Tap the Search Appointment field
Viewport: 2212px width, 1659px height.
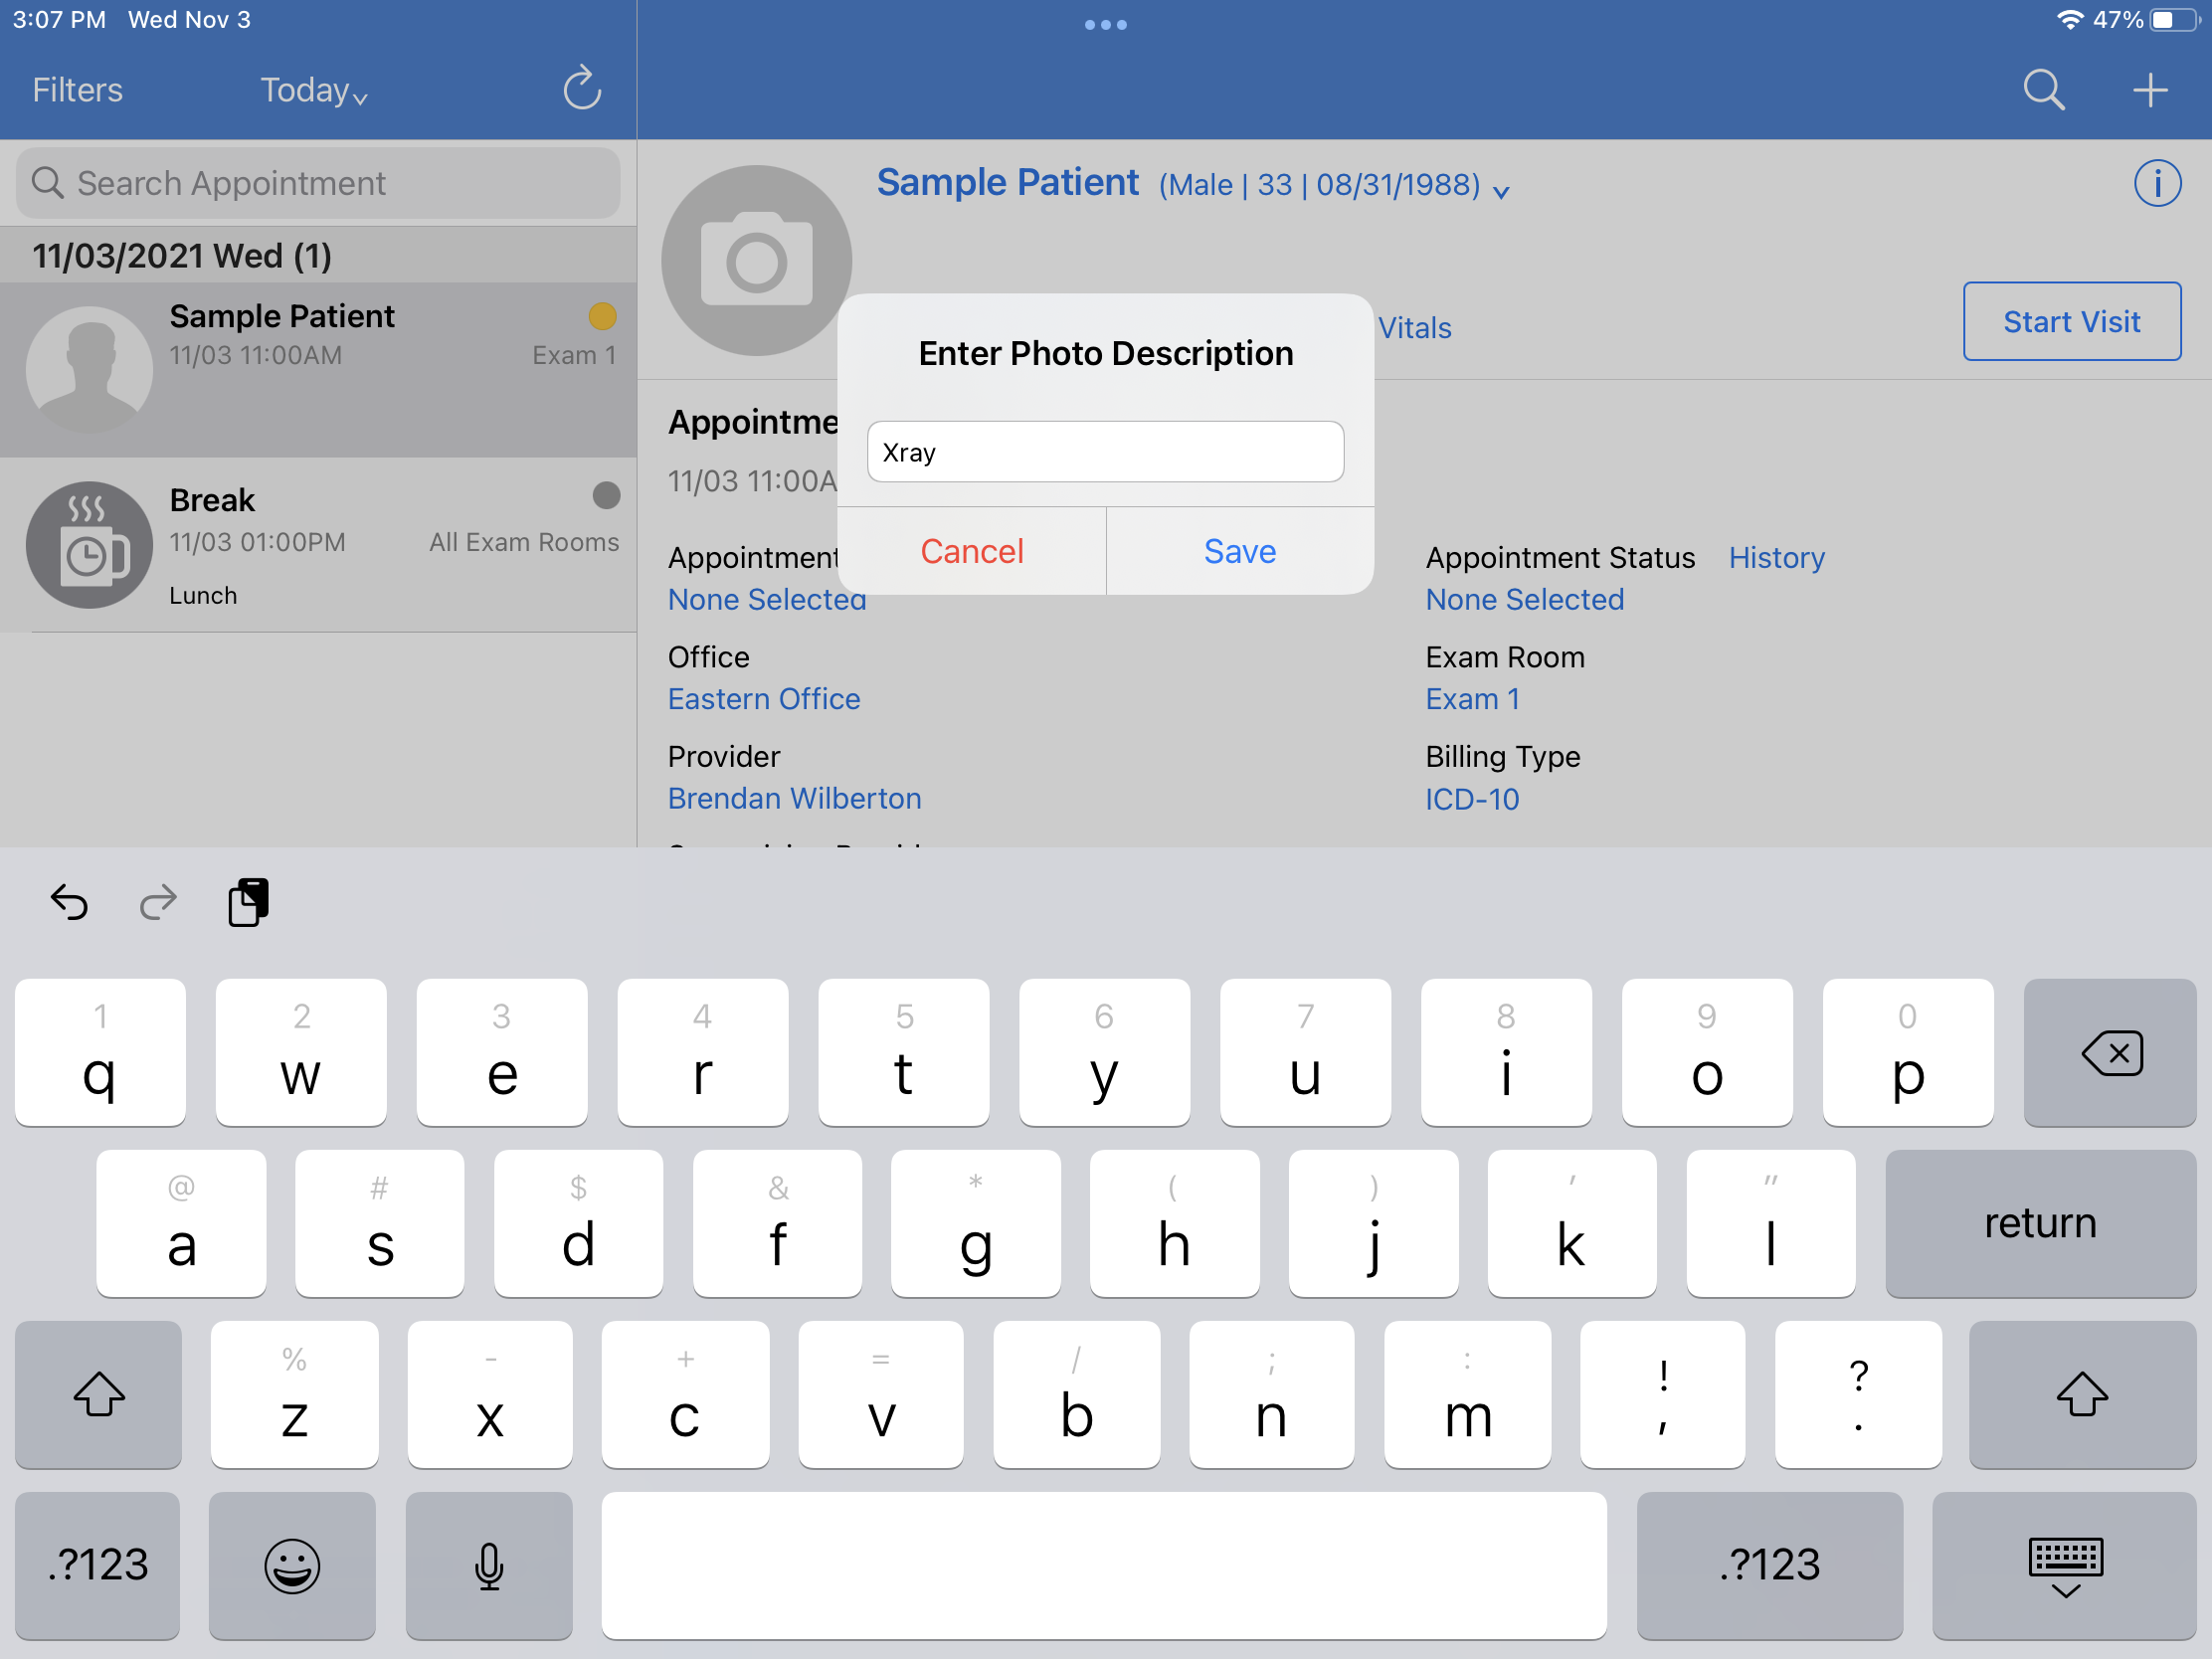318,183
